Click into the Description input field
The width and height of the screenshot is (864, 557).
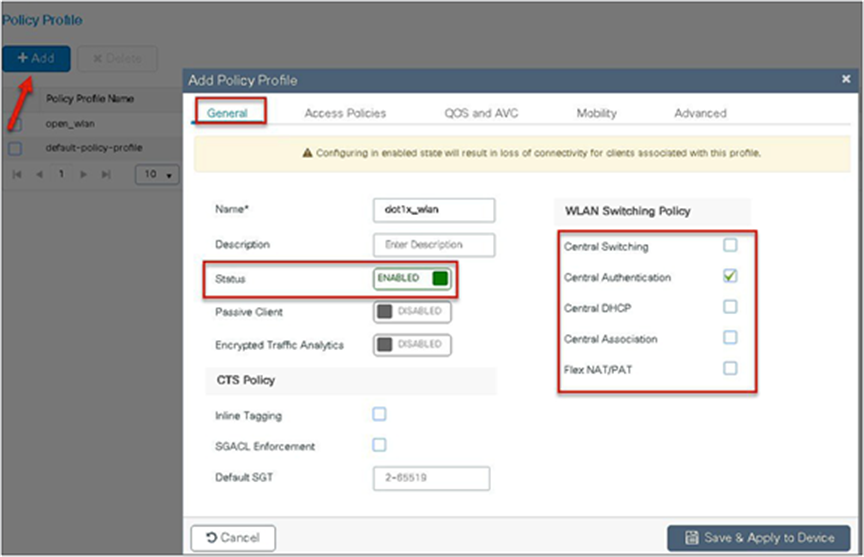click(x=434, y=245)
